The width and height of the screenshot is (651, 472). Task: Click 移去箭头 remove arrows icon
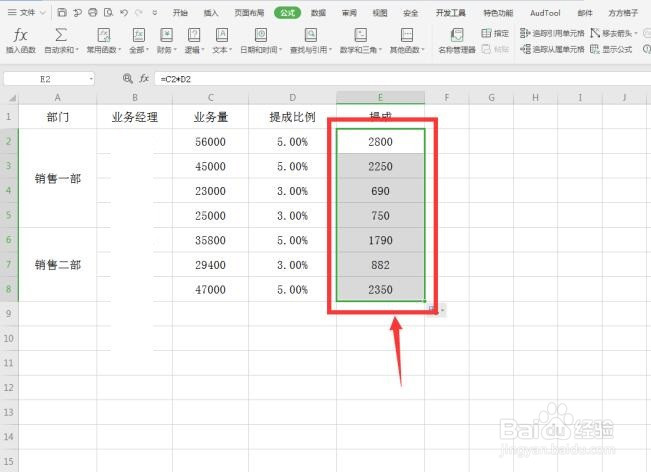(x=595, y=33)
